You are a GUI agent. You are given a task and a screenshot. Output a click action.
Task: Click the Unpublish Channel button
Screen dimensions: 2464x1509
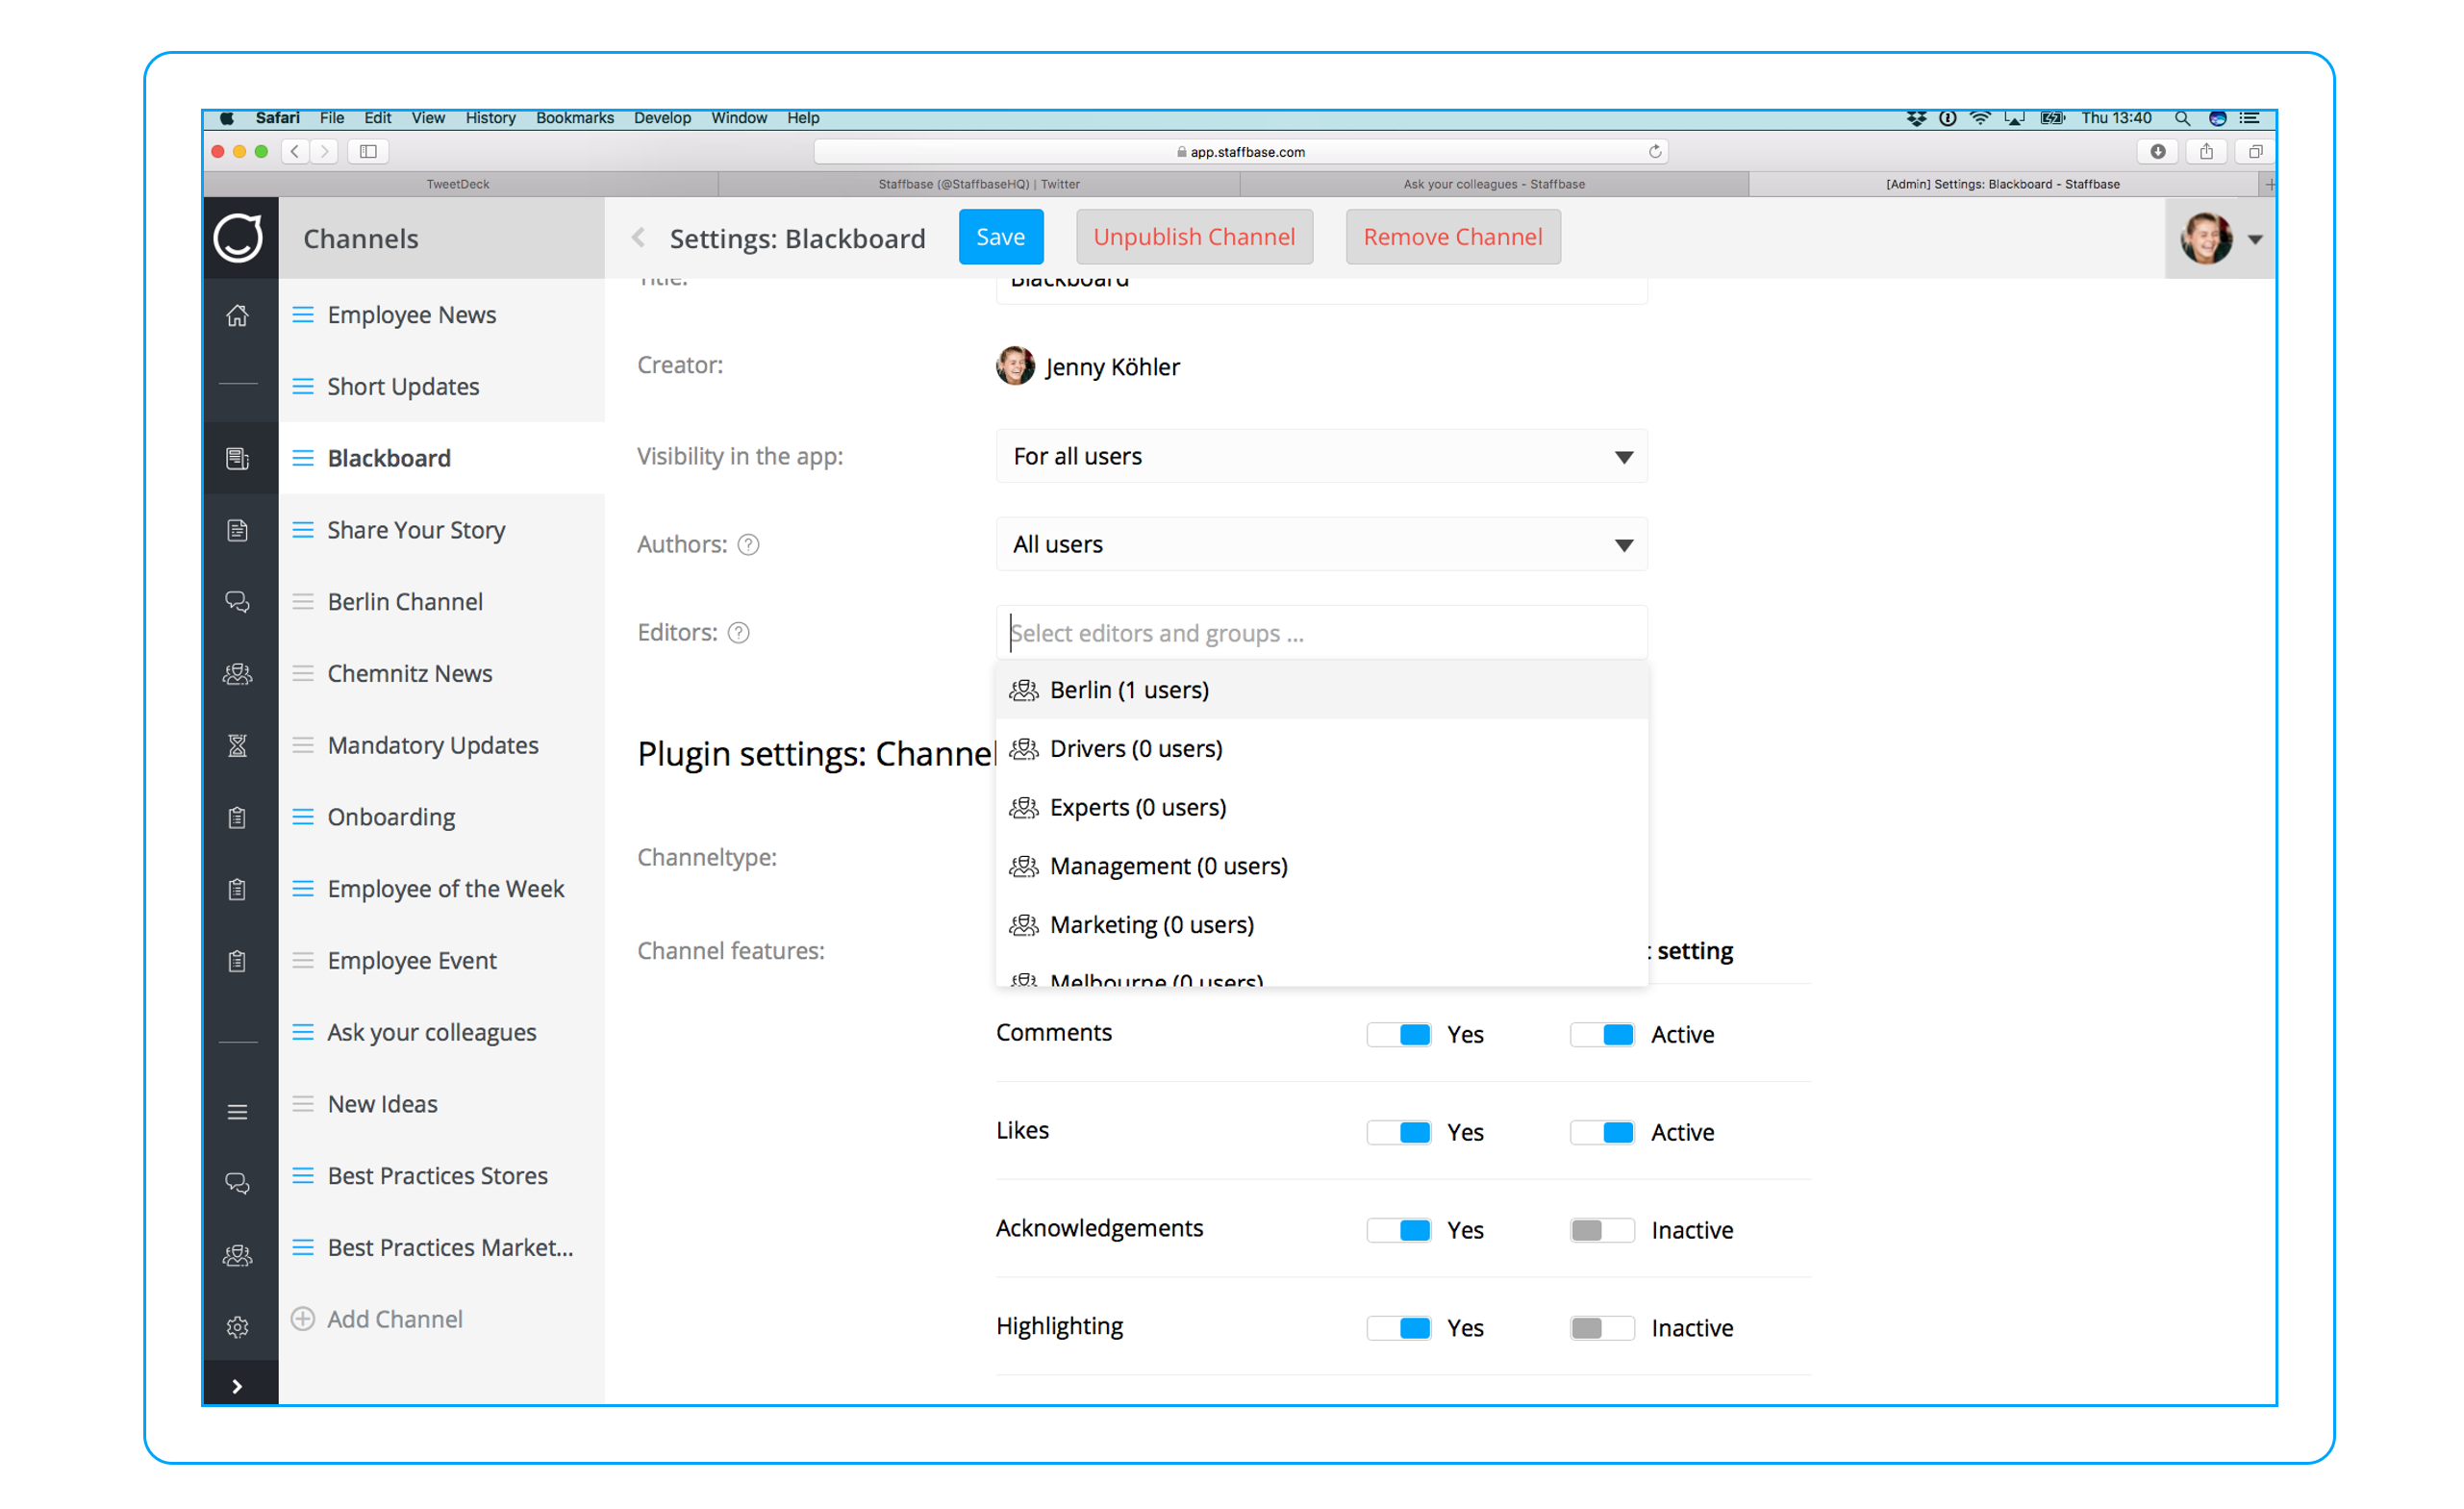(1194, 237)
